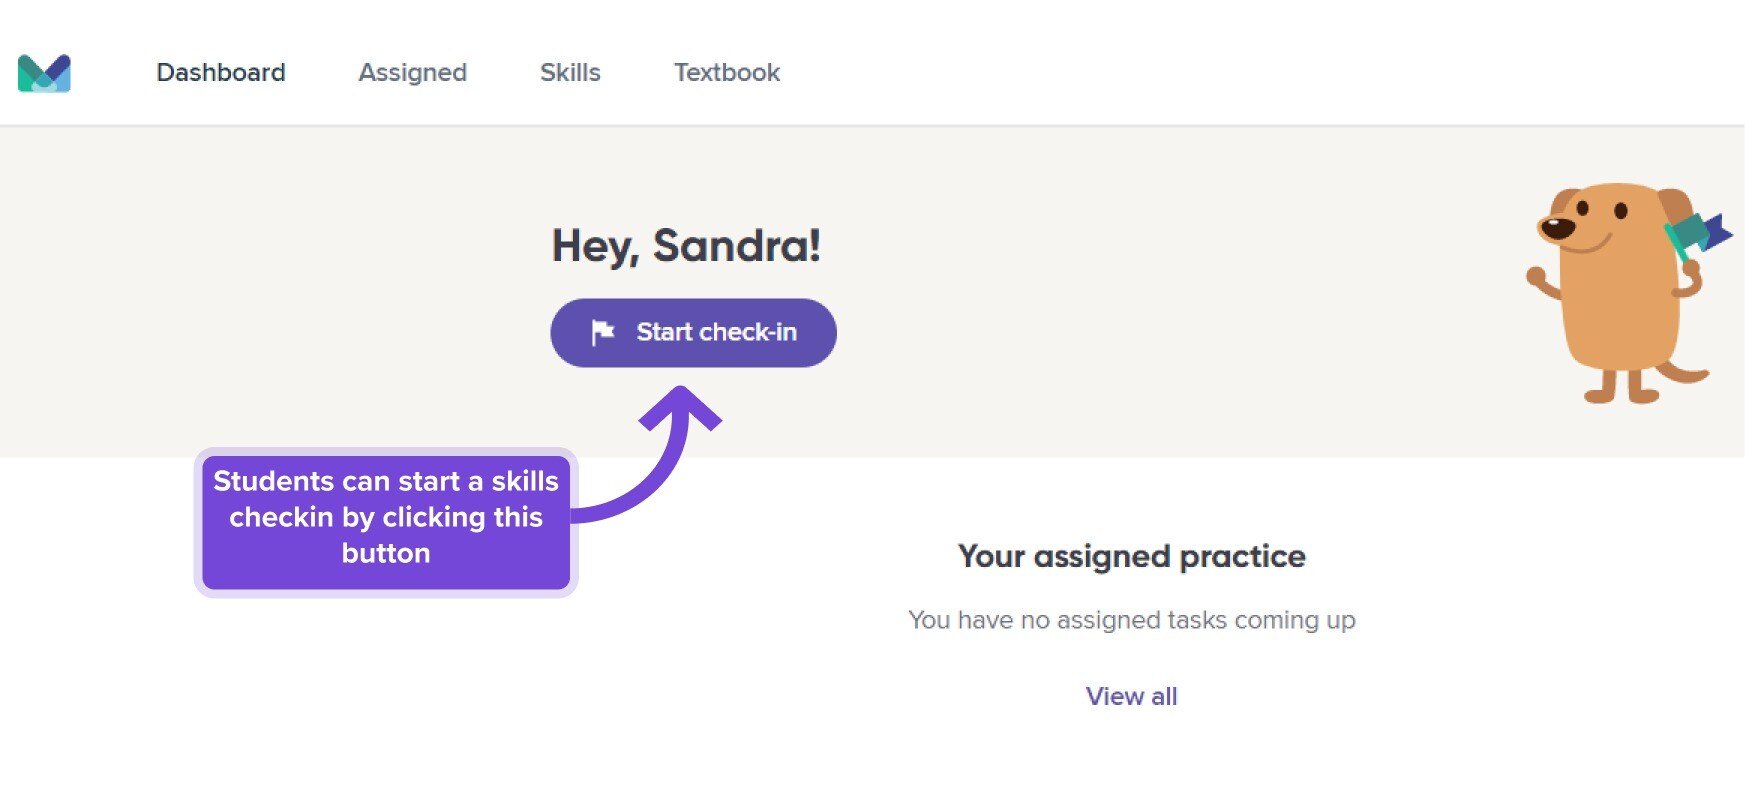Click the curved purple arrow's head
Image resolution: width=1745 pixels, height=792 pixels.
(x=681, y=408)
